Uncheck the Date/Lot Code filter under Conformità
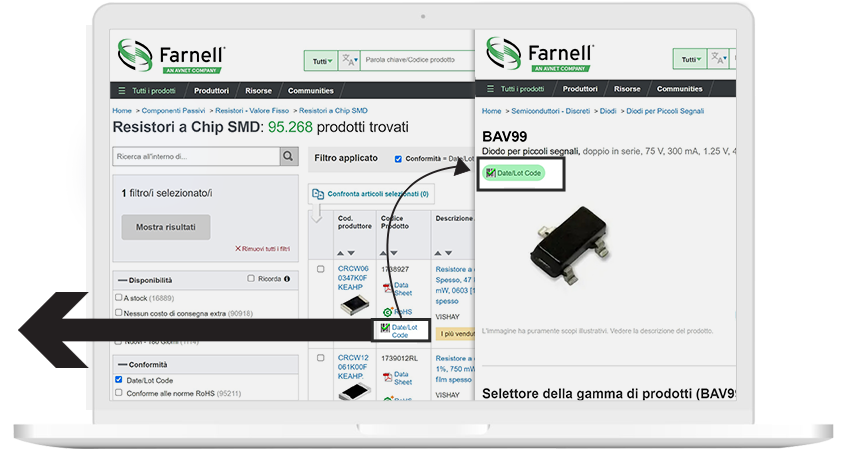The image size is (850, 454). (x=119, y=380)
